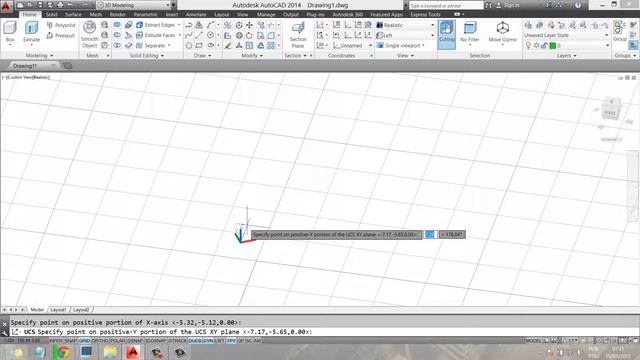Expand the Modeling panel

coord(39,56)
